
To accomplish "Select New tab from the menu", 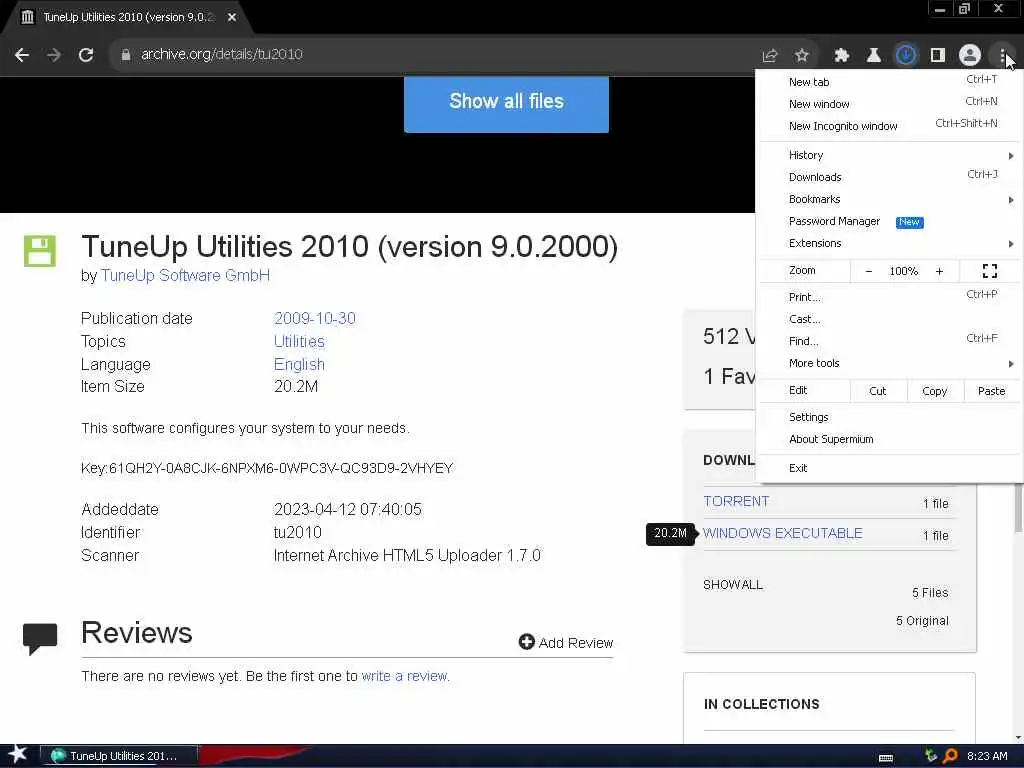I will coord(890,82).
